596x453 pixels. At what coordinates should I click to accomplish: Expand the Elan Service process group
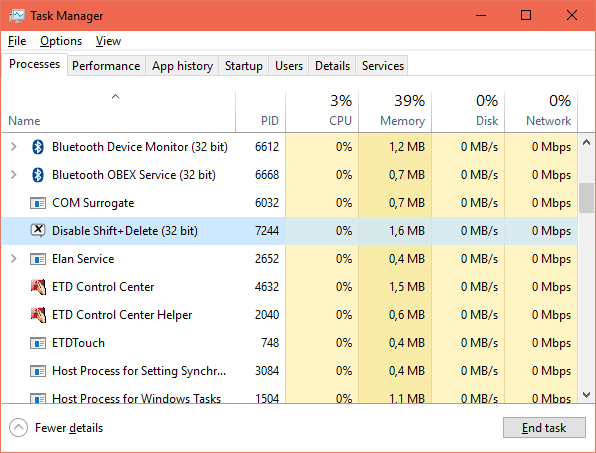14,259
